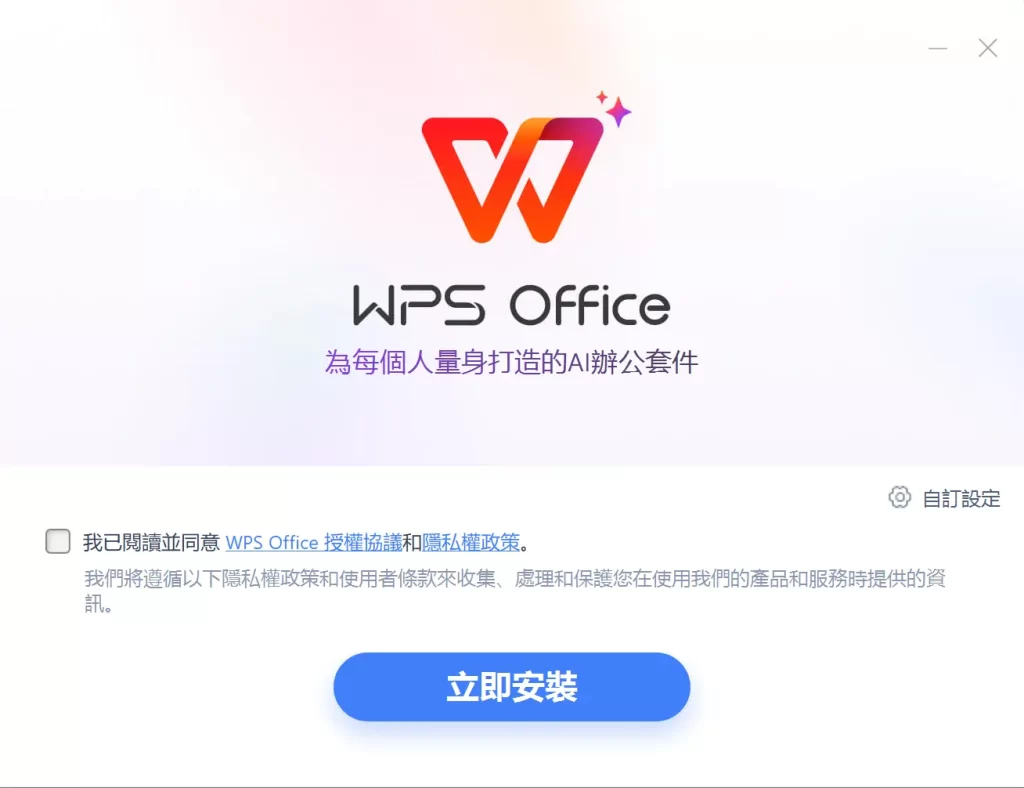The image size is (1024, 788).
Task: Click the 我已閱讀並同意 label text
Action: (152, 543)
